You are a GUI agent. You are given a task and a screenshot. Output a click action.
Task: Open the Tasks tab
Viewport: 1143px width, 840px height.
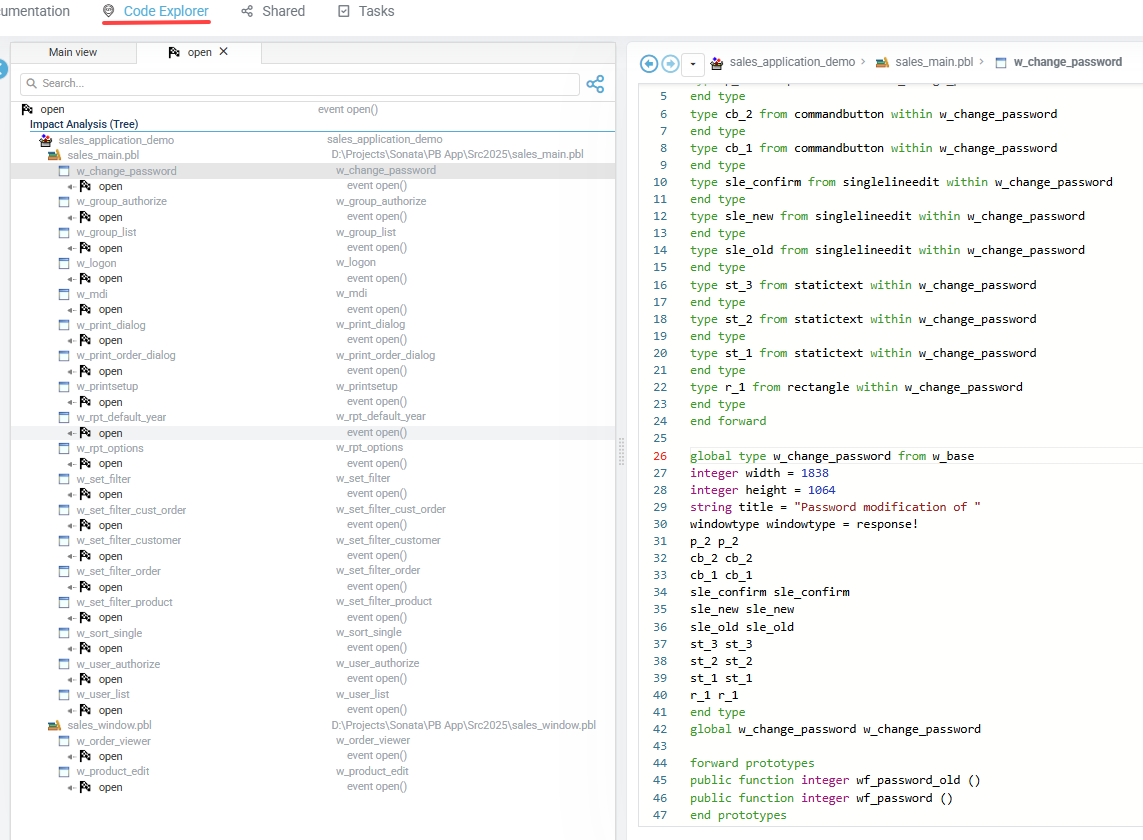(x=366, y=12)
